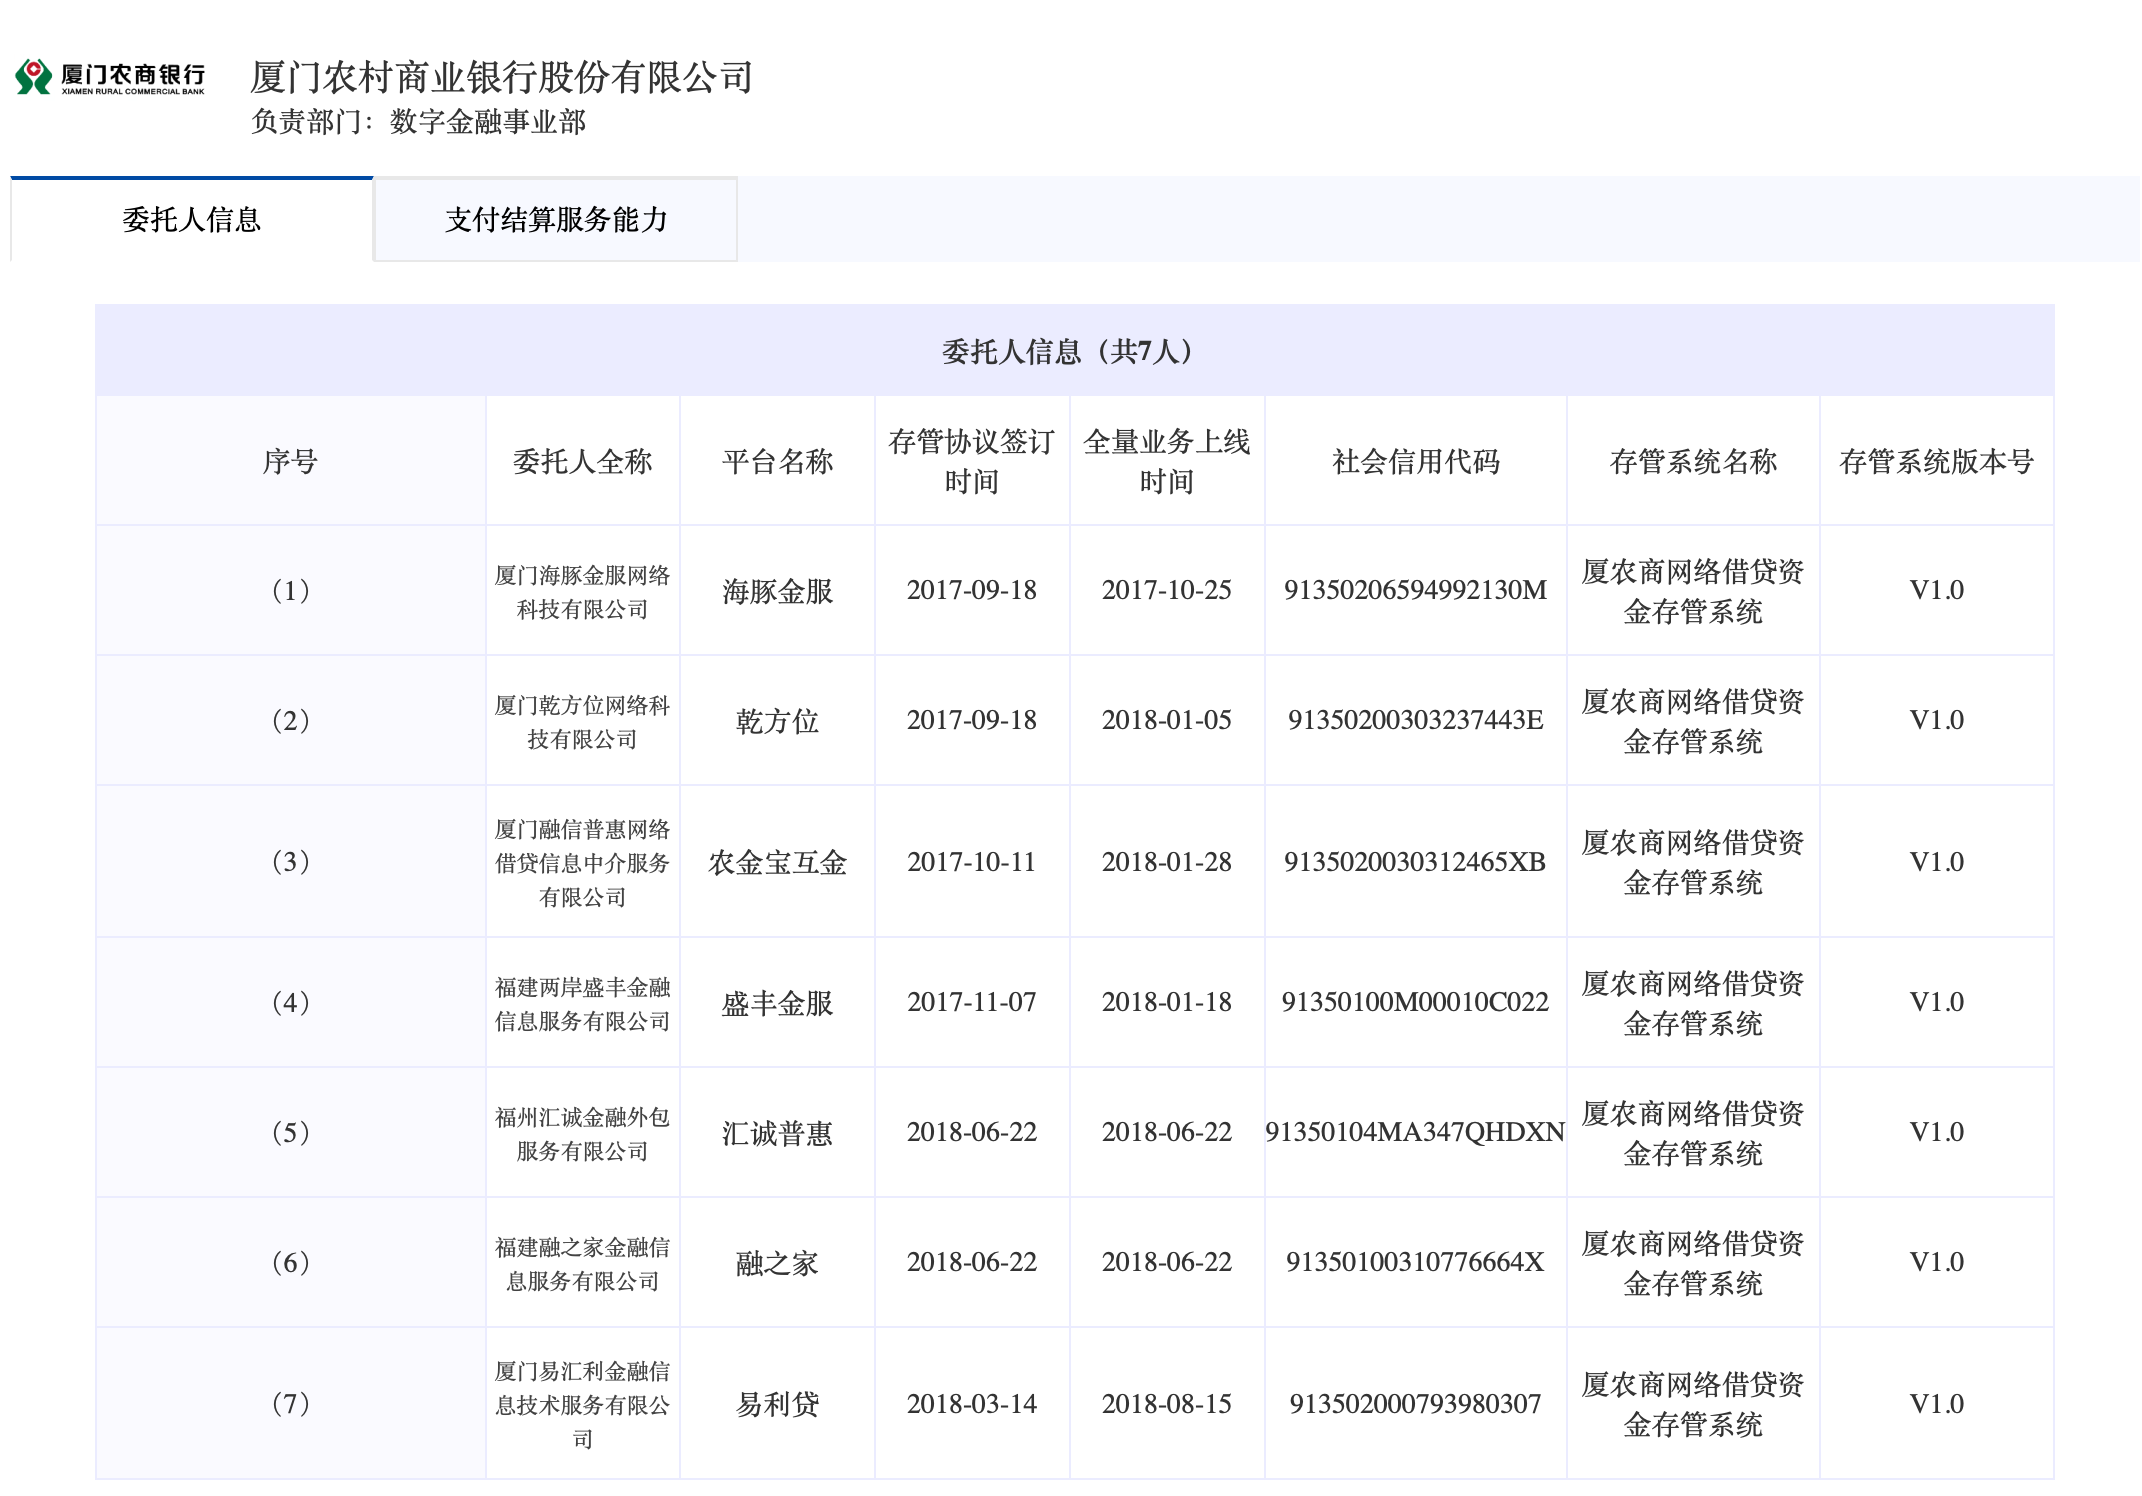
Task: Click row number （4）
Action: coord(290,1002)
